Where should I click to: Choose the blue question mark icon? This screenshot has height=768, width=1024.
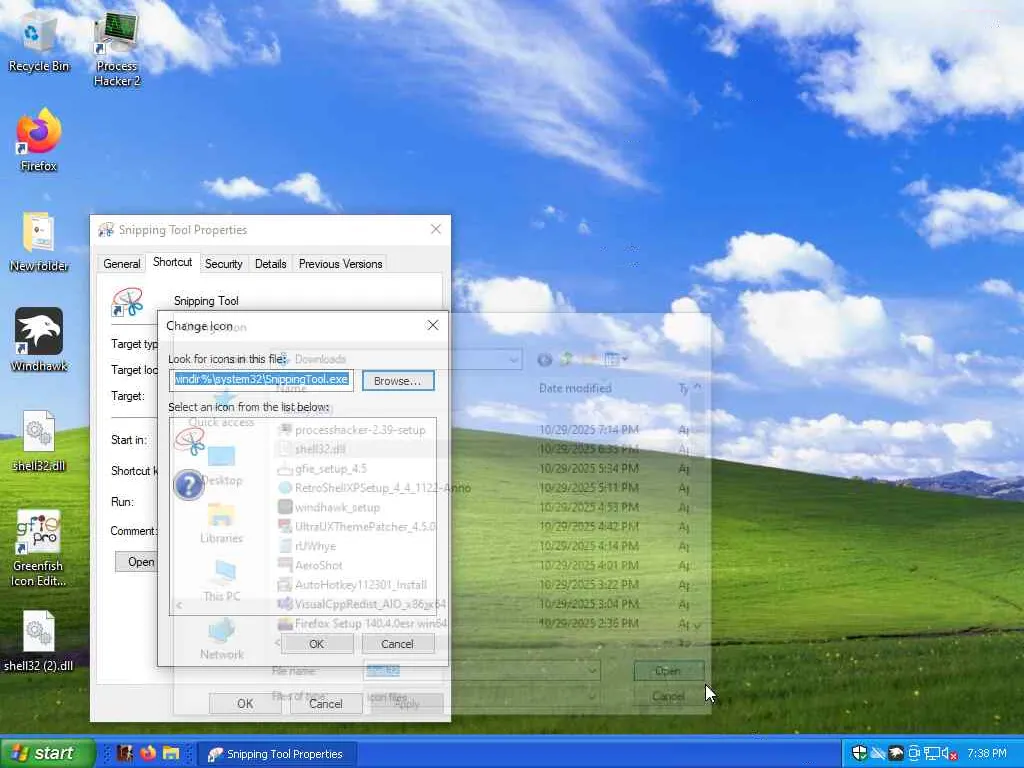coord(189,485)
